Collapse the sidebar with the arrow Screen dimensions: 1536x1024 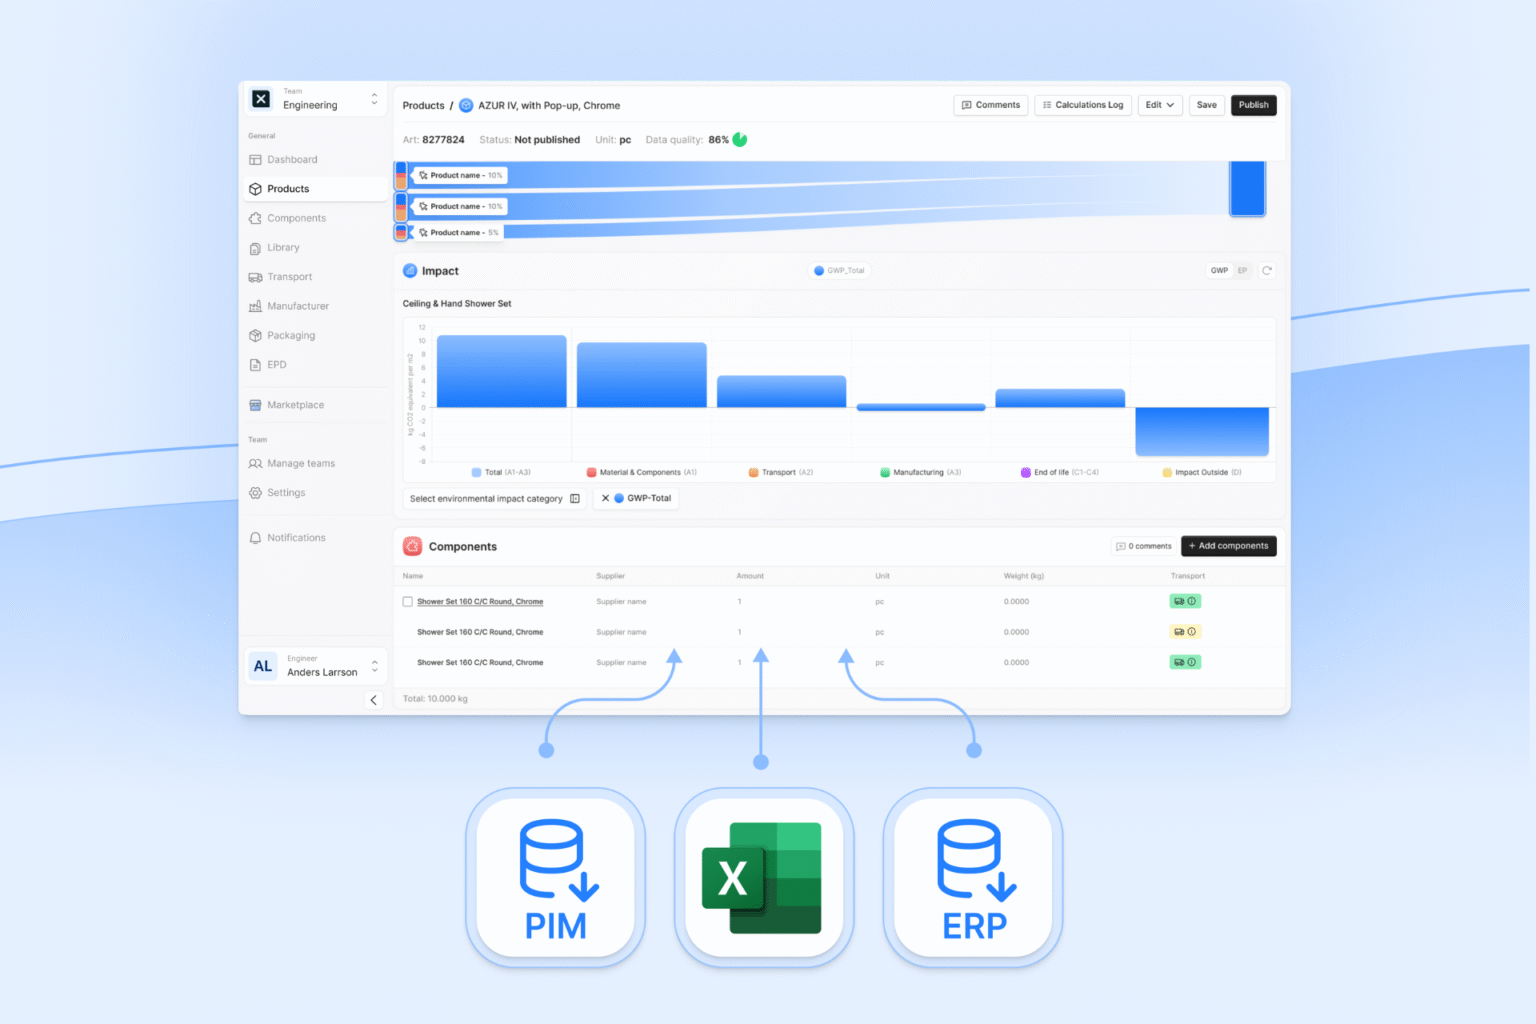pyautogui.click(x=374, y=700)
